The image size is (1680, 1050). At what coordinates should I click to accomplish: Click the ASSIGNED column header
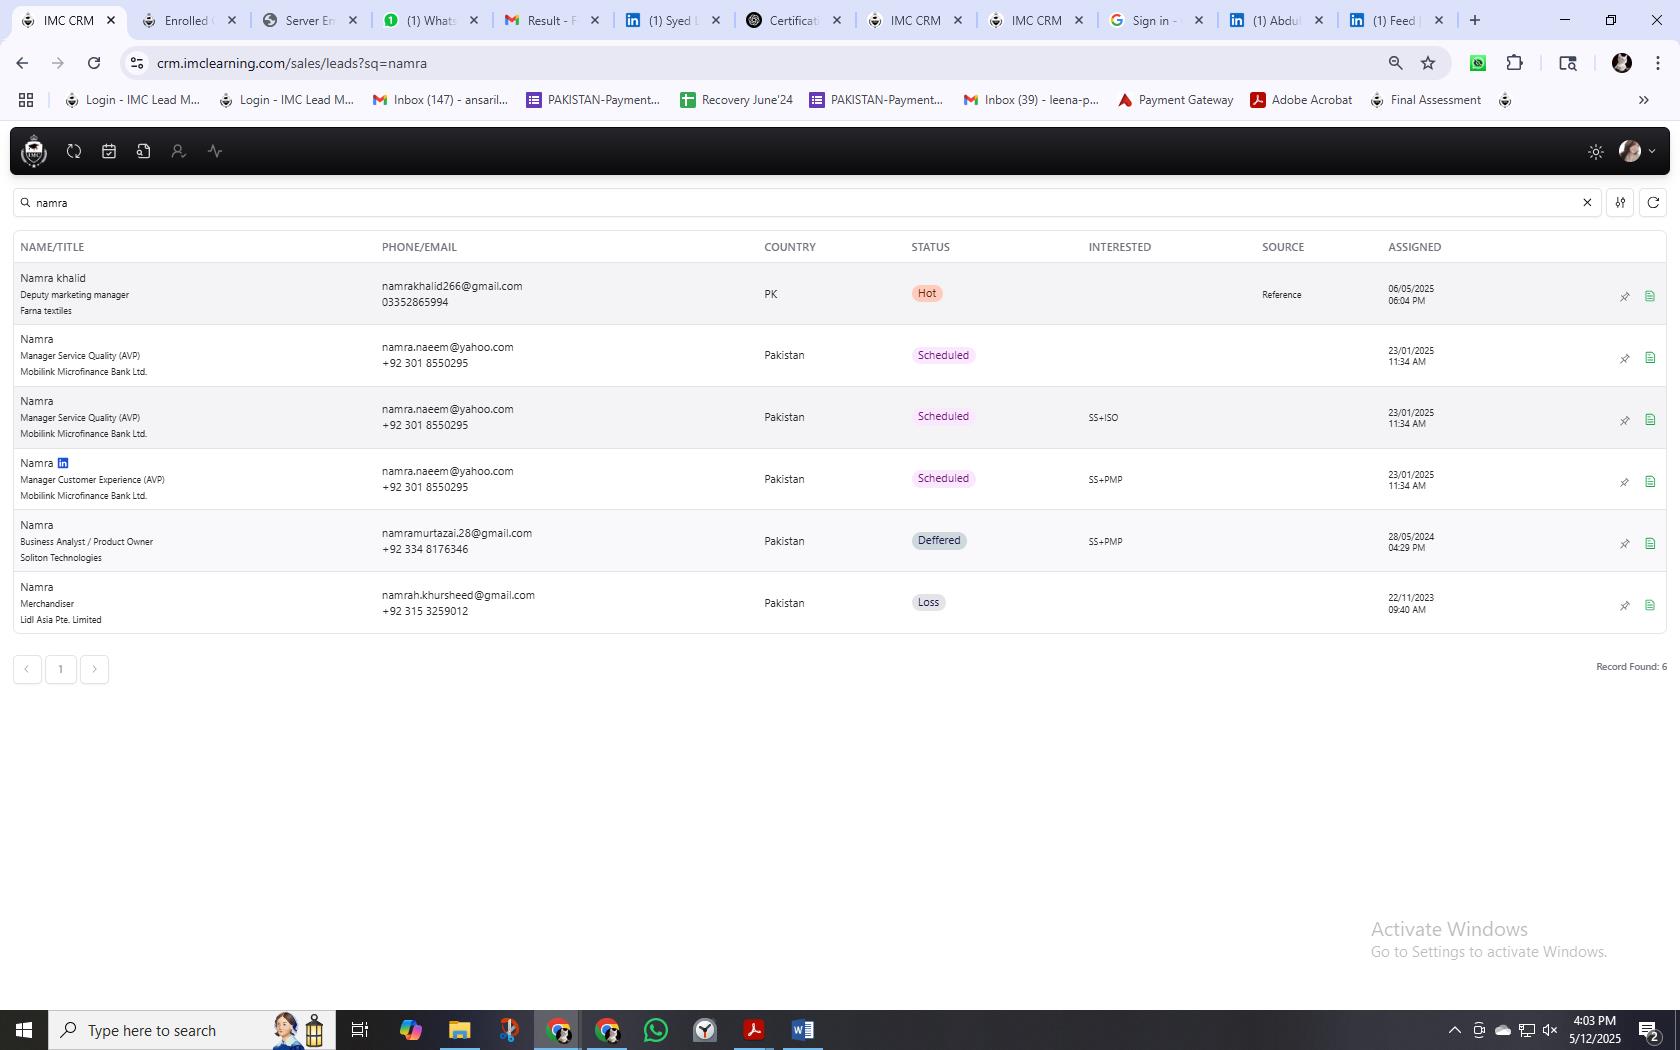[1414, 247]
